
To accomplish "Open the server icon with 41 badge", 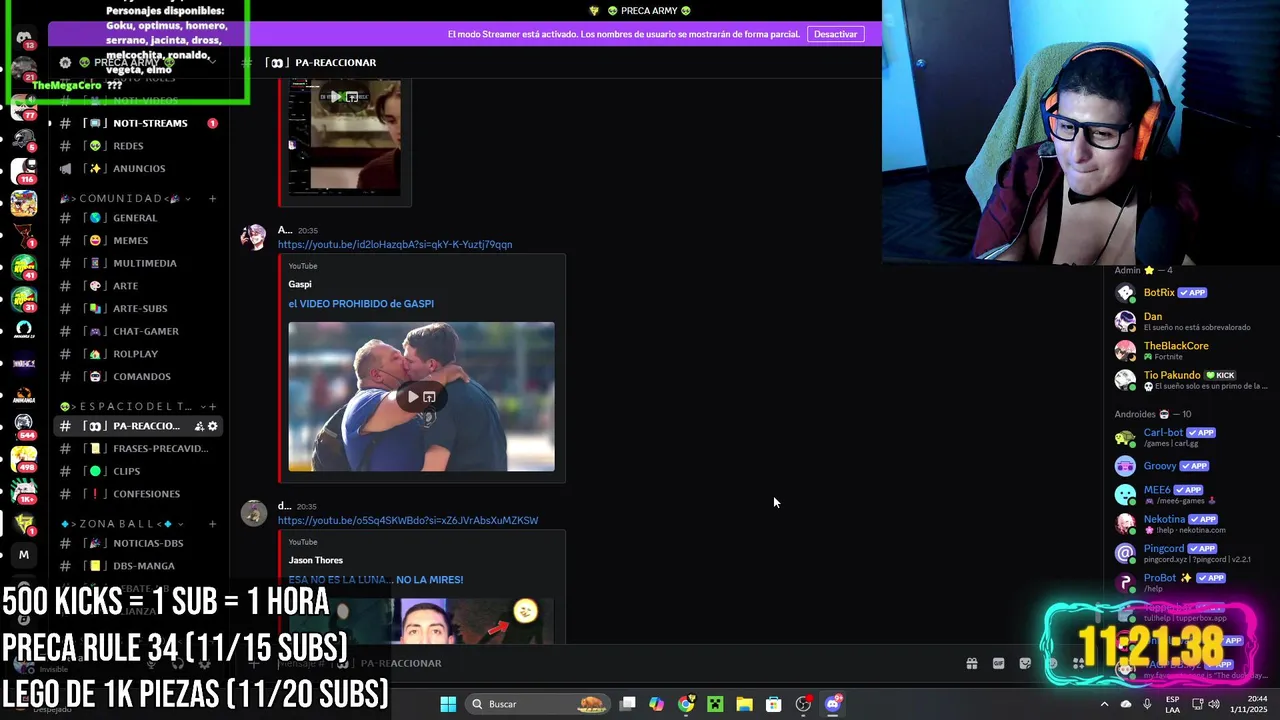I will [23, 267].
